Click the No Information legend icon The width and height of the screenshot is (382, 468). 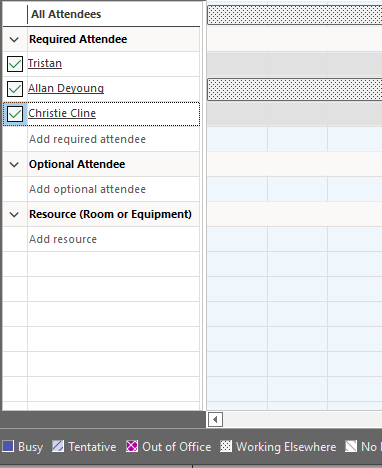pos(351,446)
